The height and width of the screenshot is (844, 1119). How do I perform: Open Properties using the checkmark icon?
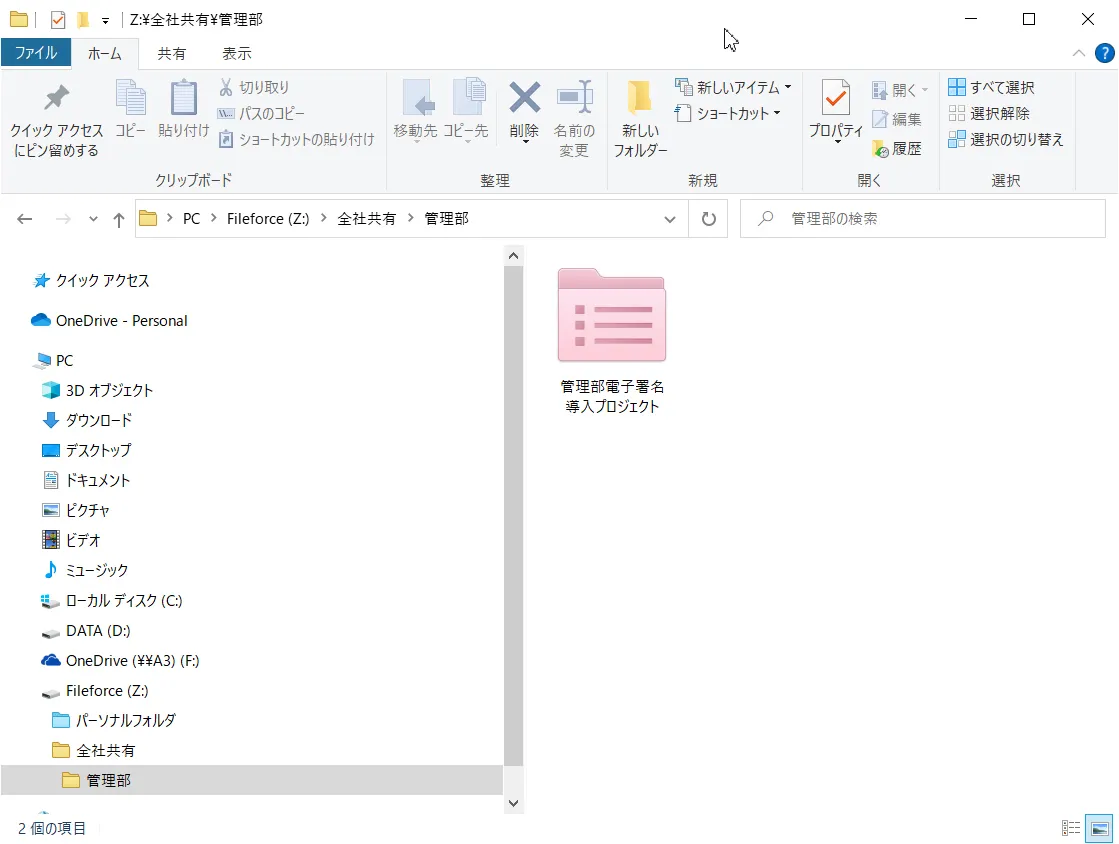835,98
